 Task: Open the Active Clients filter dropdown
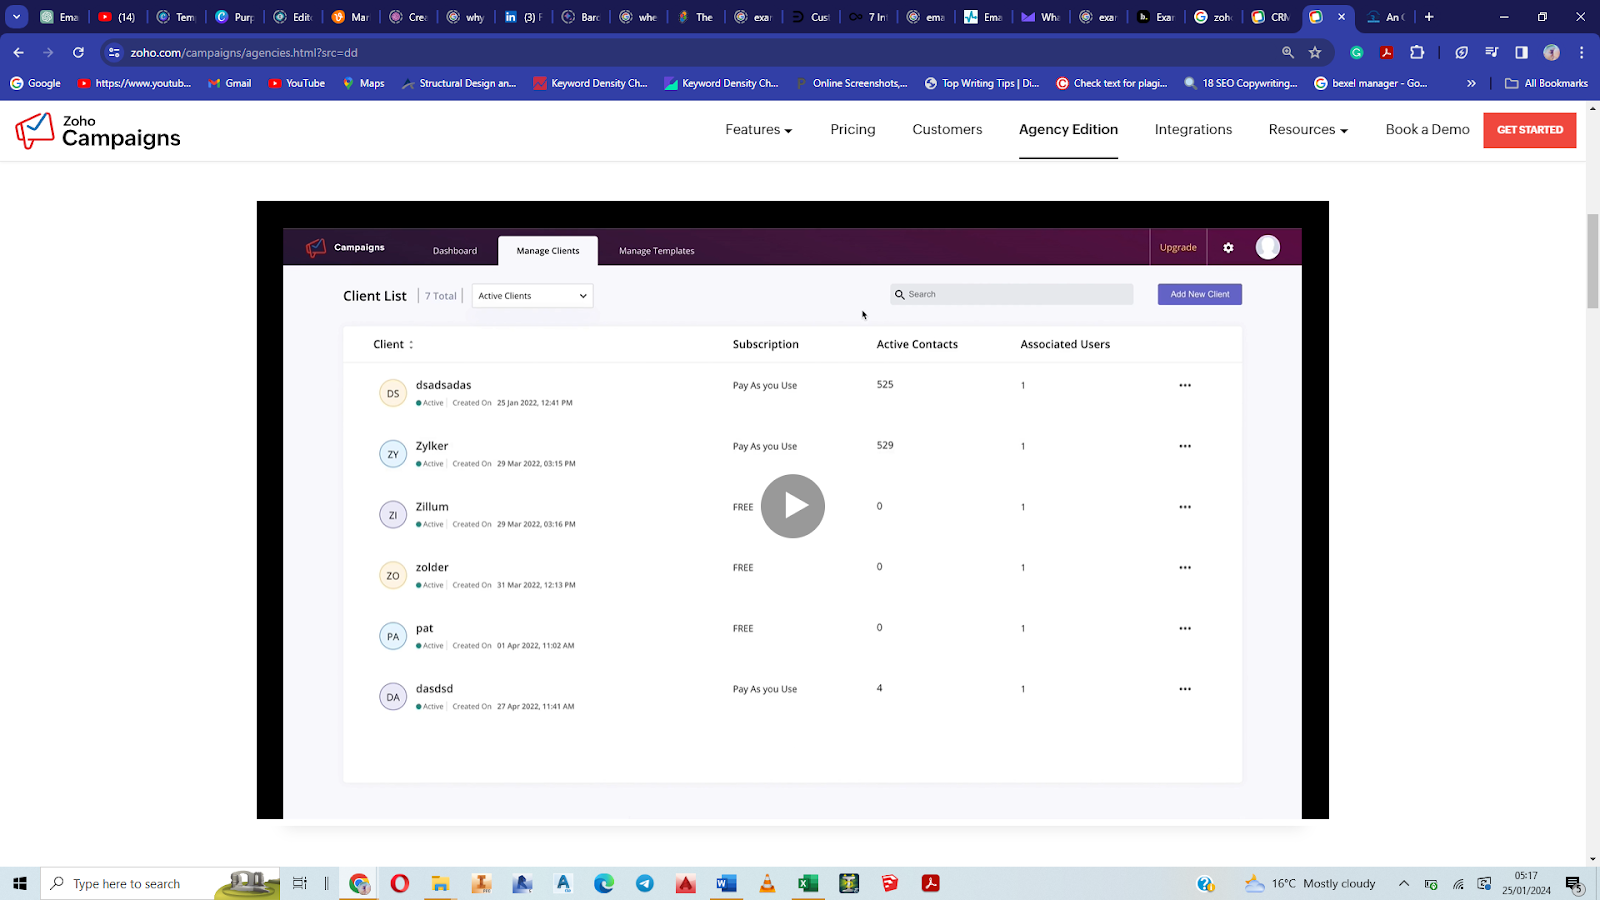pyautogui.click(x=532, y=296)
